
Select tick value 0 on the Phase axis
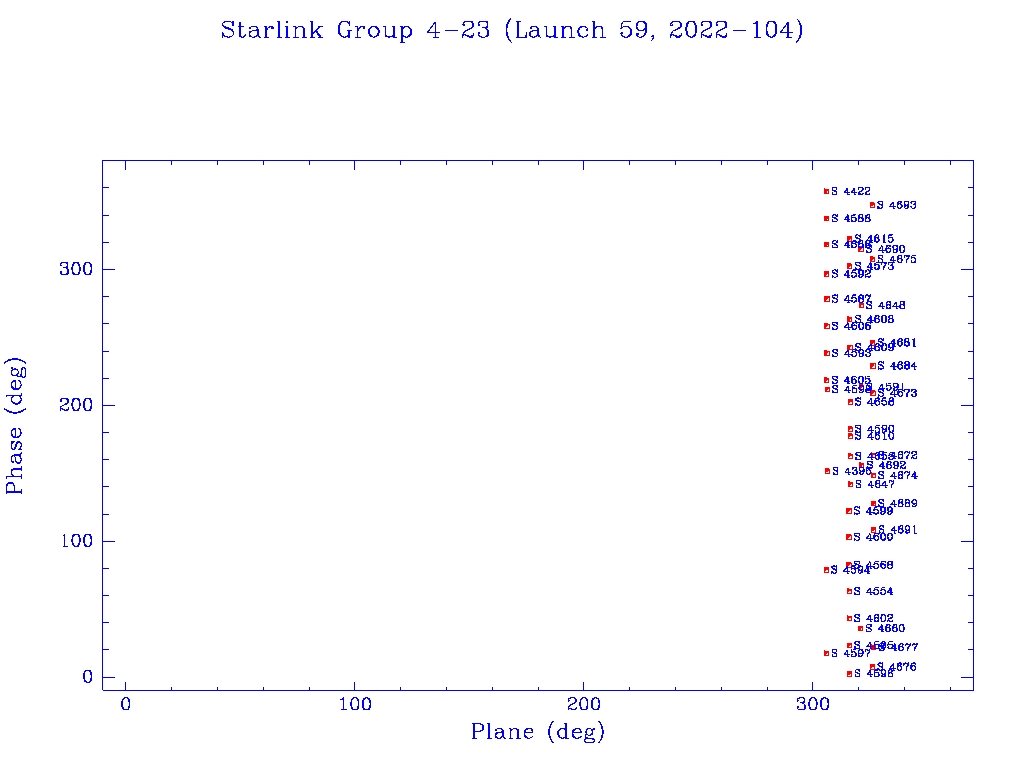[x=88, y=677]
